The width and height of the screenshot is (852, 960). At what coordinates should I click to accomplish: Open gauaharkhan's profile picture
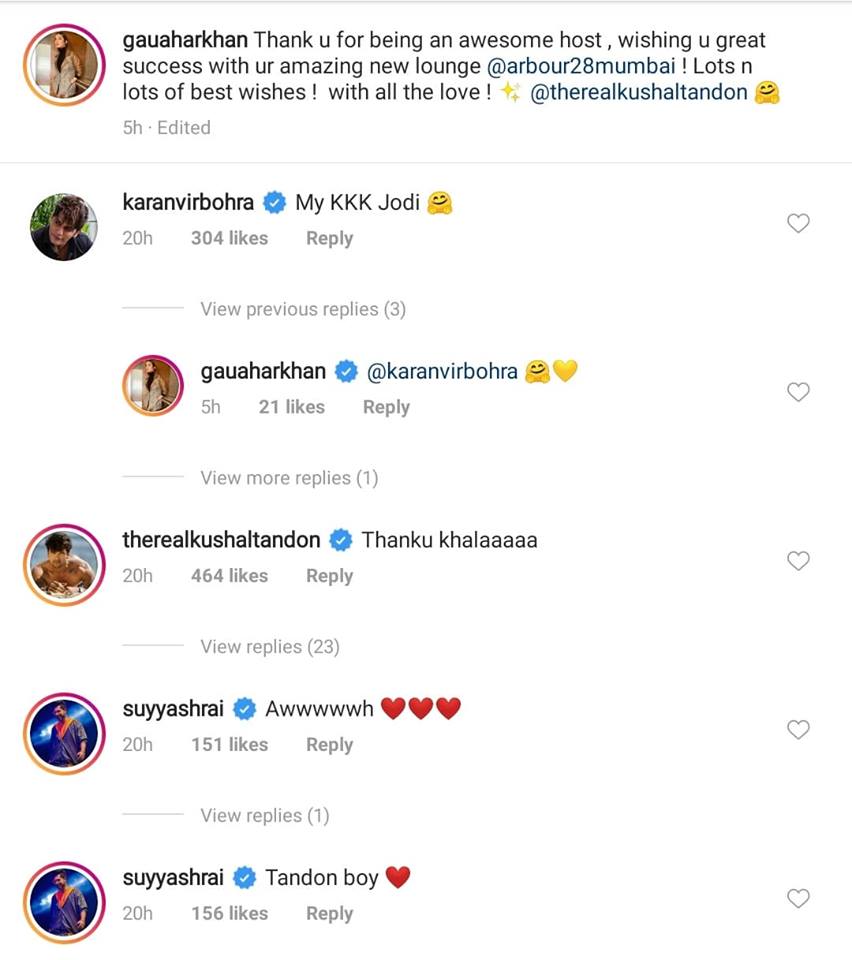(x=64, y=64)
